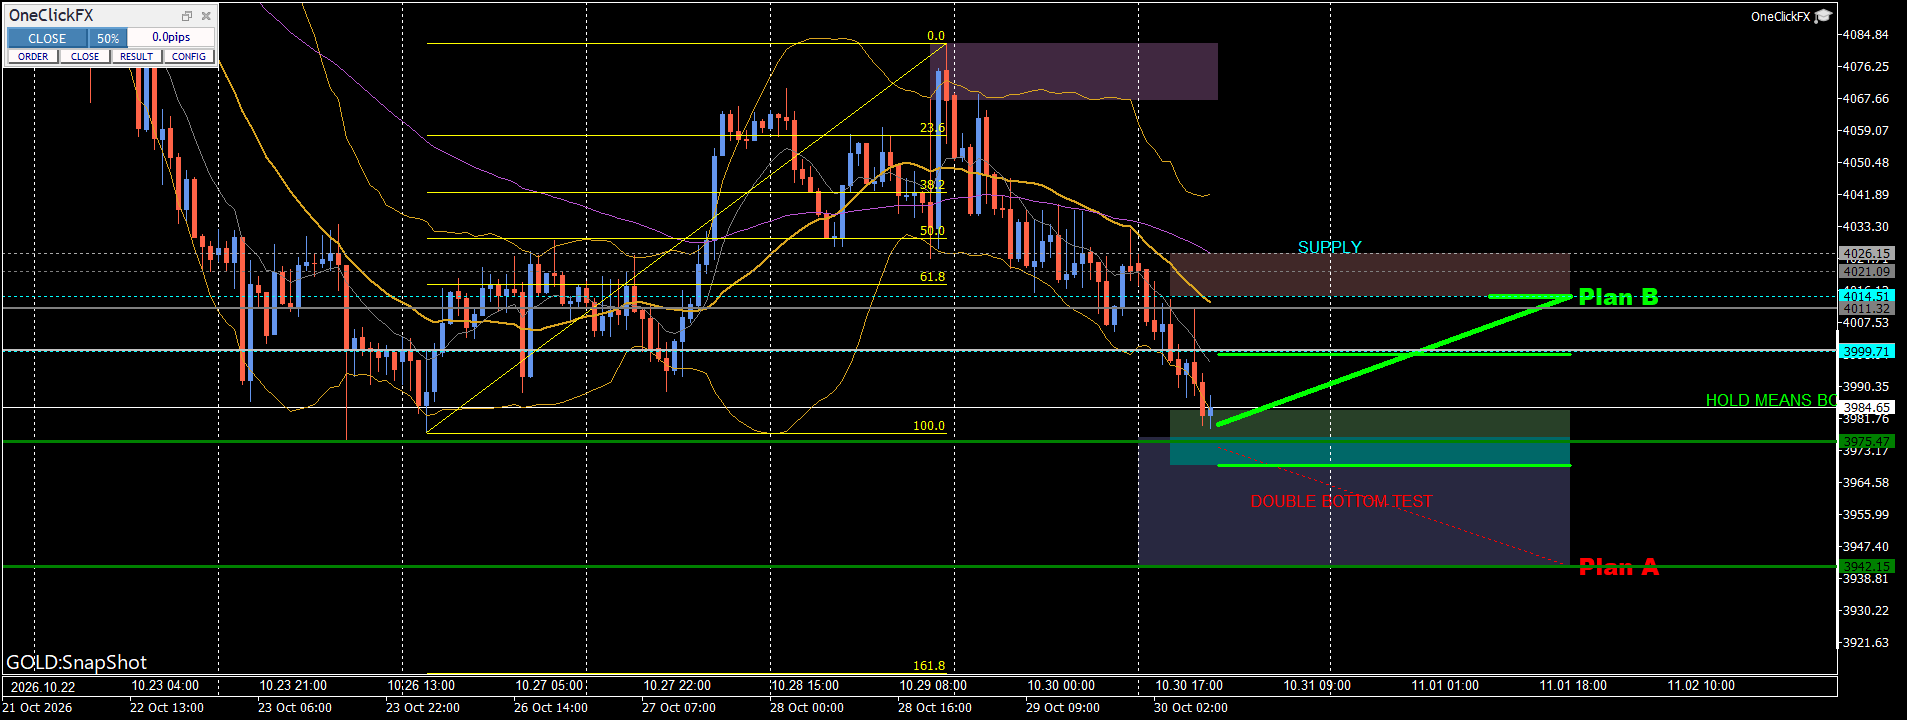The width and height of the screenshot is (1907, 720).
Task: Click the 3942.15 green level price tag
Action: click(x=1866, y=566)
